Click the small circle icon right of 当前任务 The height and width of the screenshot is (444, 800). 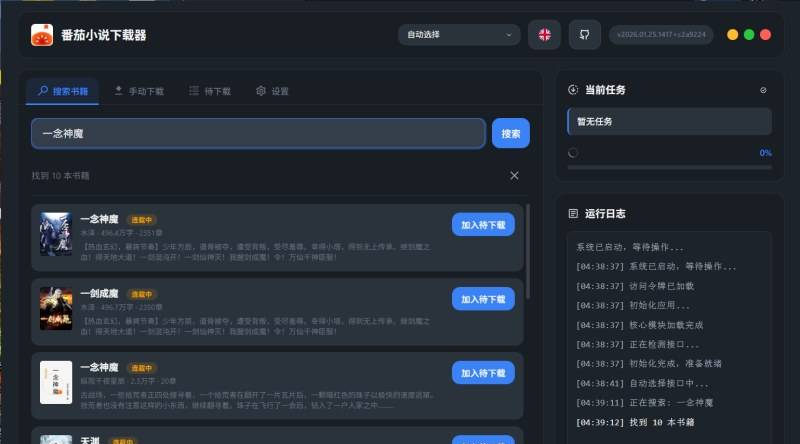[x=763, y=90]
